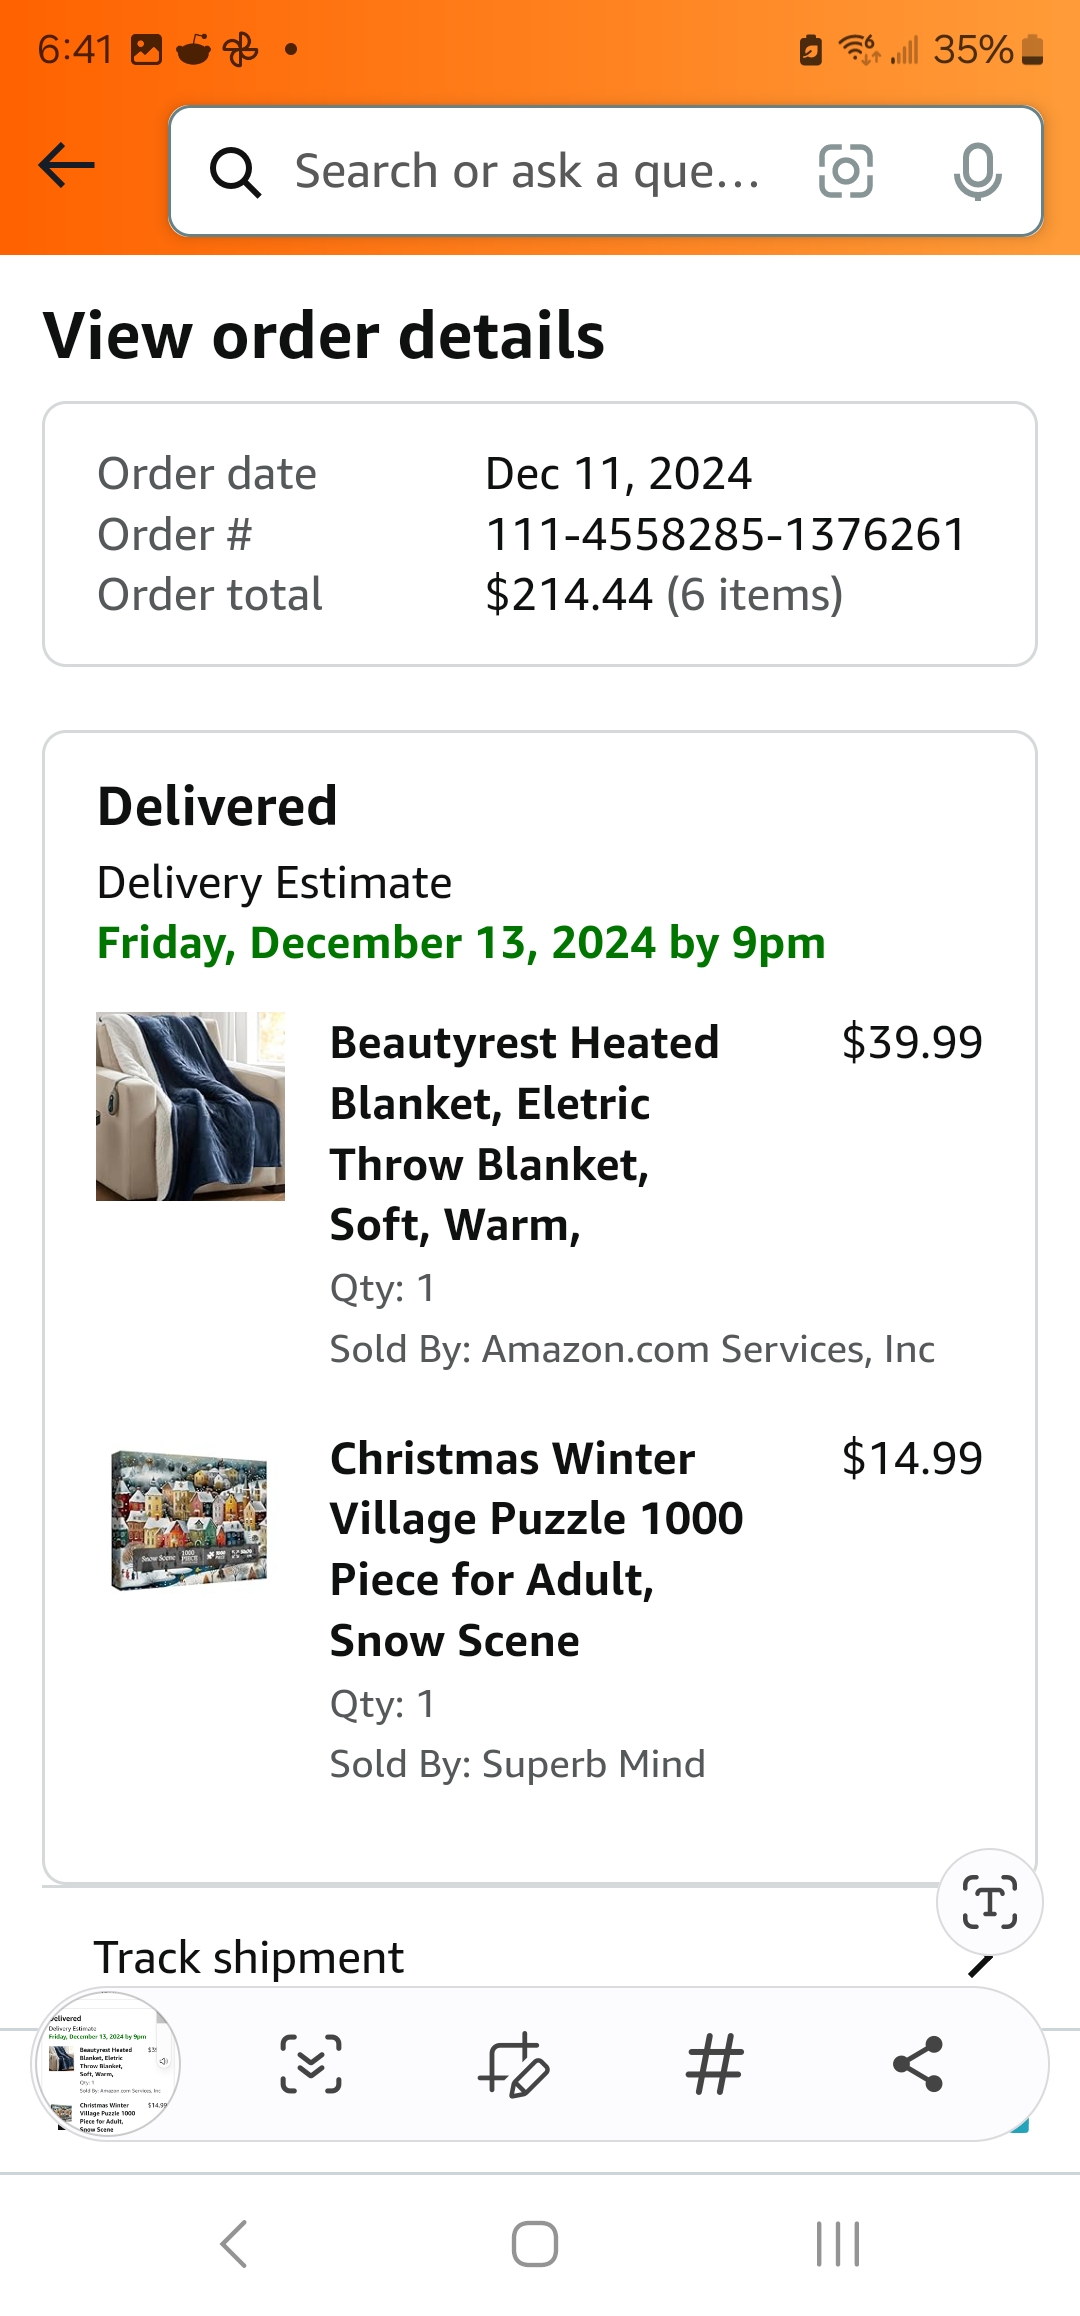Tap the back arrow beside the search bar

(x=67, y=166)
